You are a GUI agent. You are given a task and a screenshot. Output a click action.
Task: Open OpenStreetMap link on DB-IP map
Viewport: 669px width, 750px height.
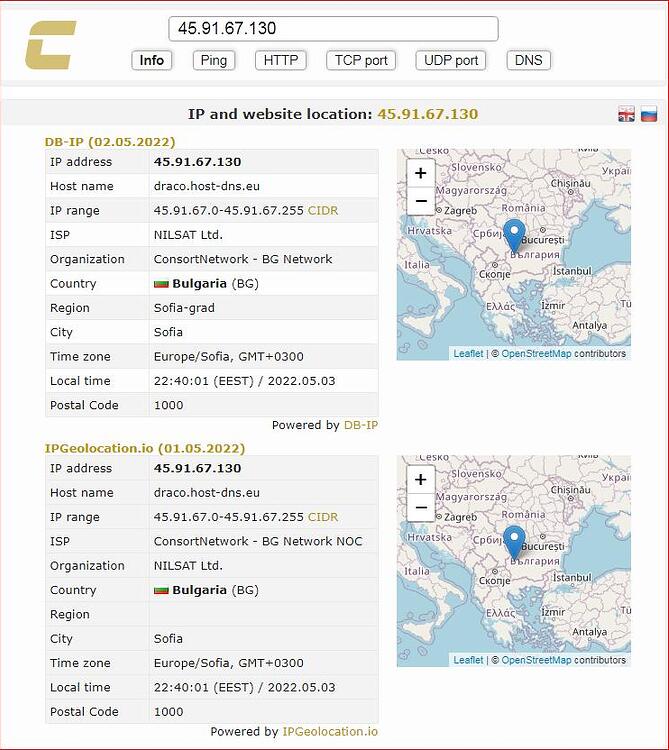click(536, 353)
